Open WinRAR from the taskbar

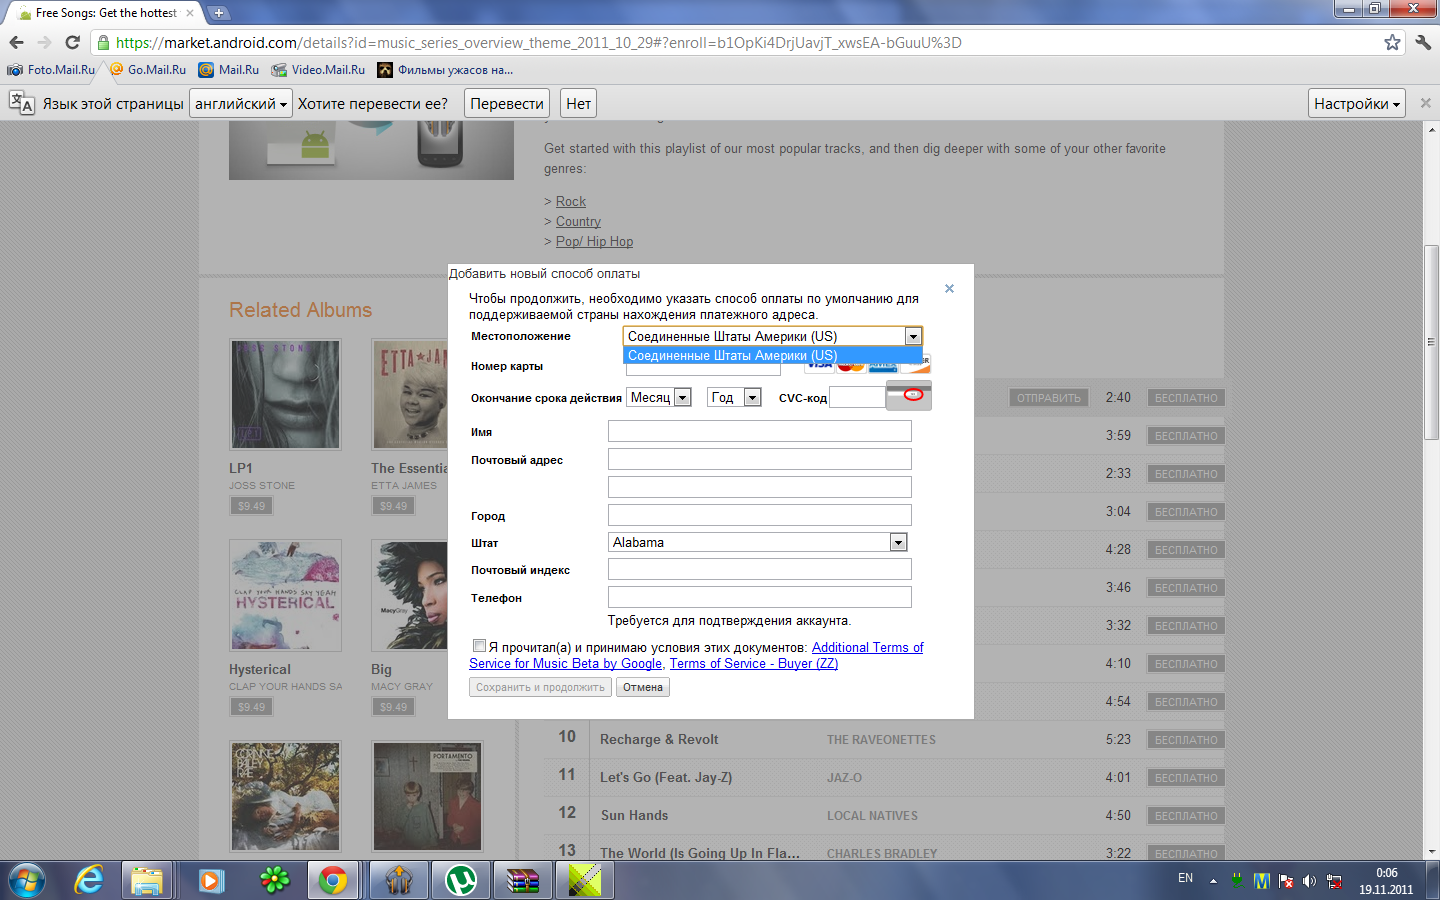click(523, 880)
